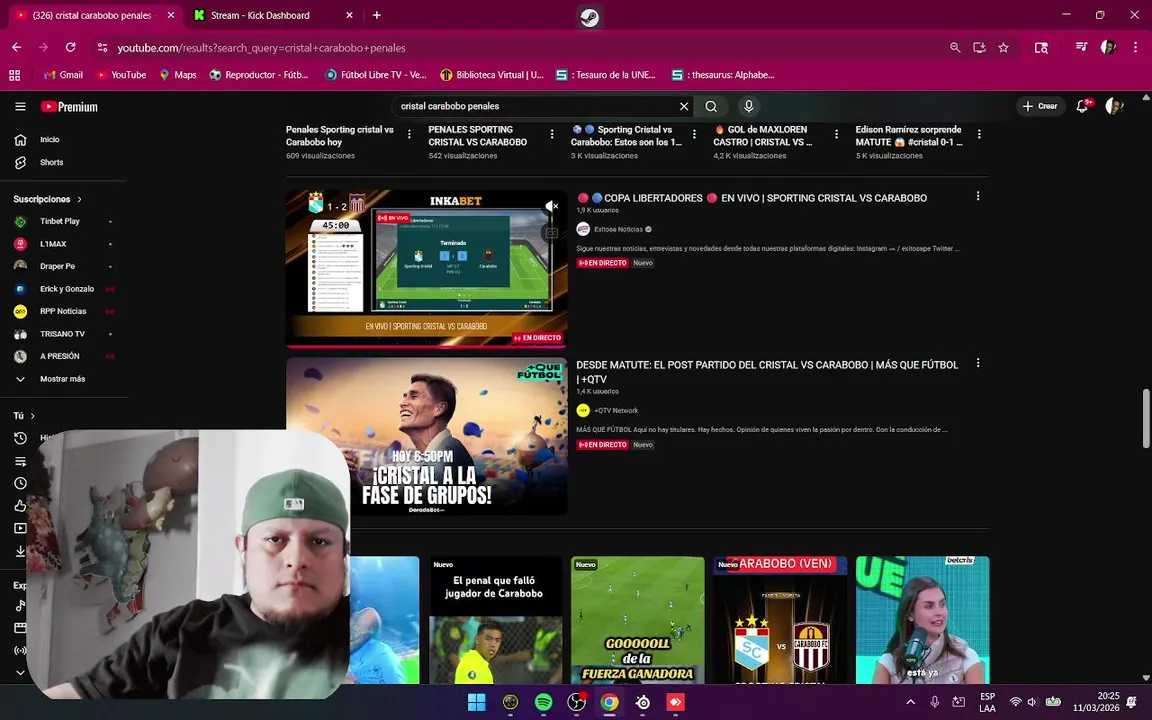Open El penal que falló jugador short
1152x720 pixels.
click(495, 620)
